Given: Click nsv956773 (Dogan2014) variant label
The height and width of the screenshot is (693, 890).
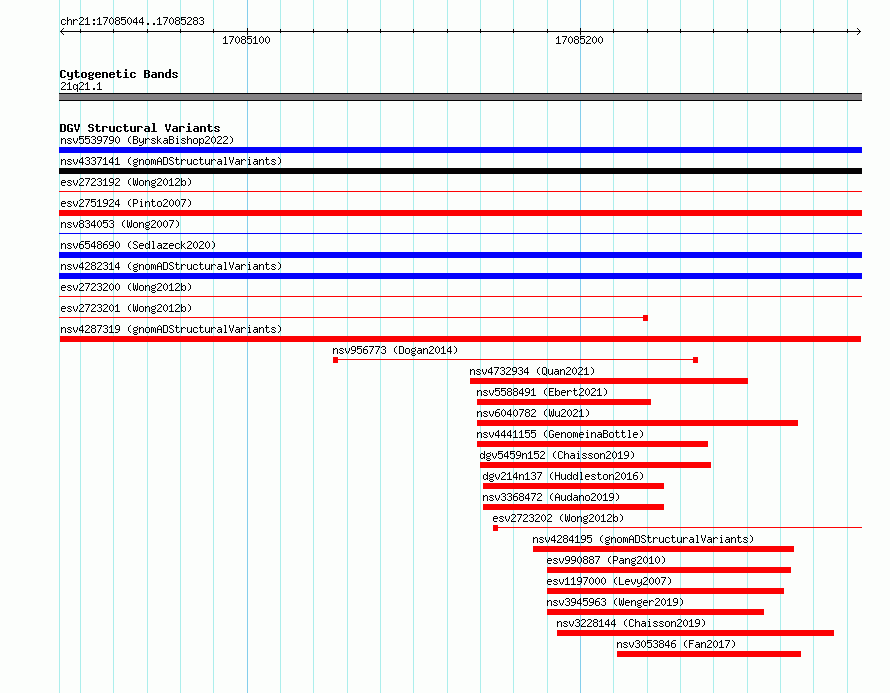Looking at the screenshot, I should click(x=395, y=350).
